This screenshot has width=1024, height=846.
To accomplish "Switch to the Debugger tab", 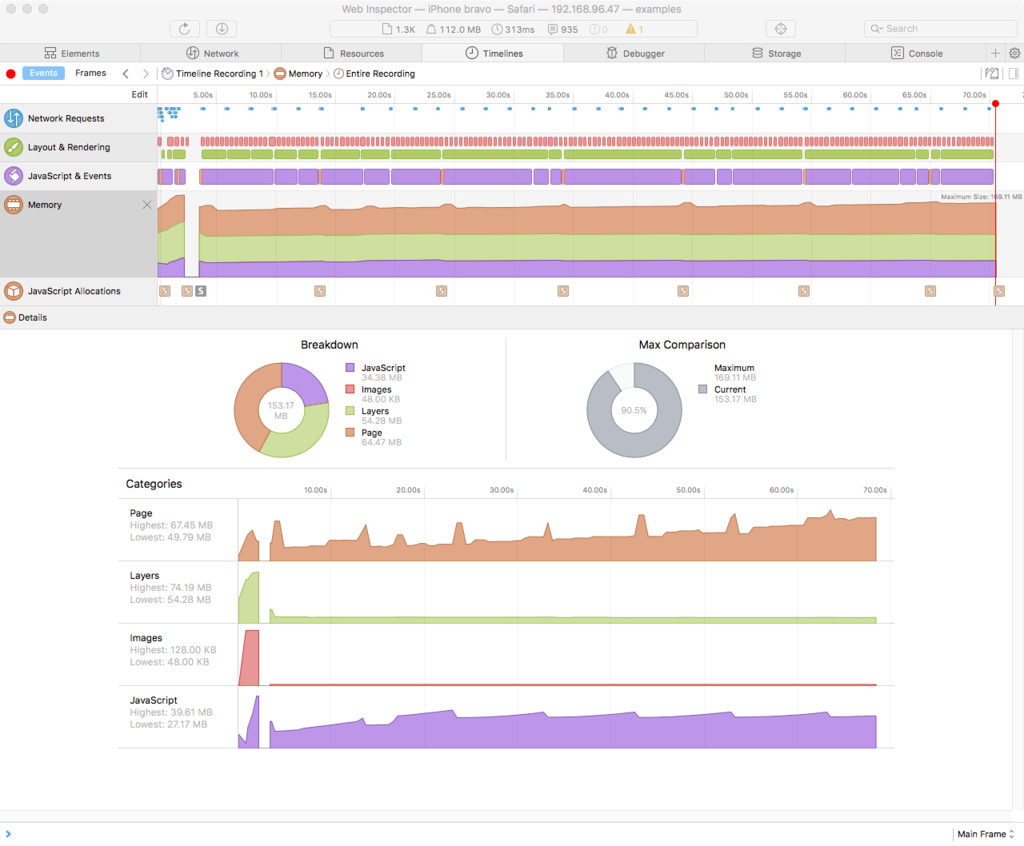I will click(x=634, y=54).
